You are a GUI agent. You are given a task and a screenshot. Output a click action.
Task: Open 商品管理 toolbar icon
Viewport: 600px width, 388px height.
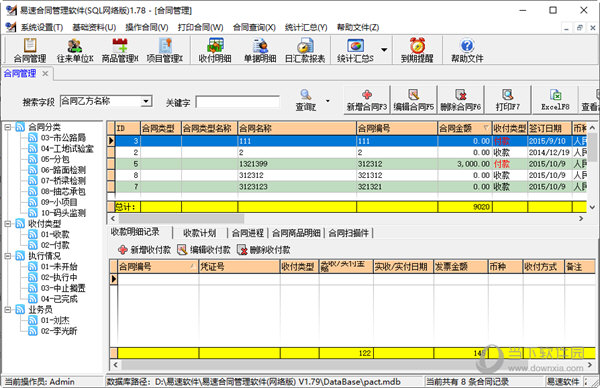(120, 50)
